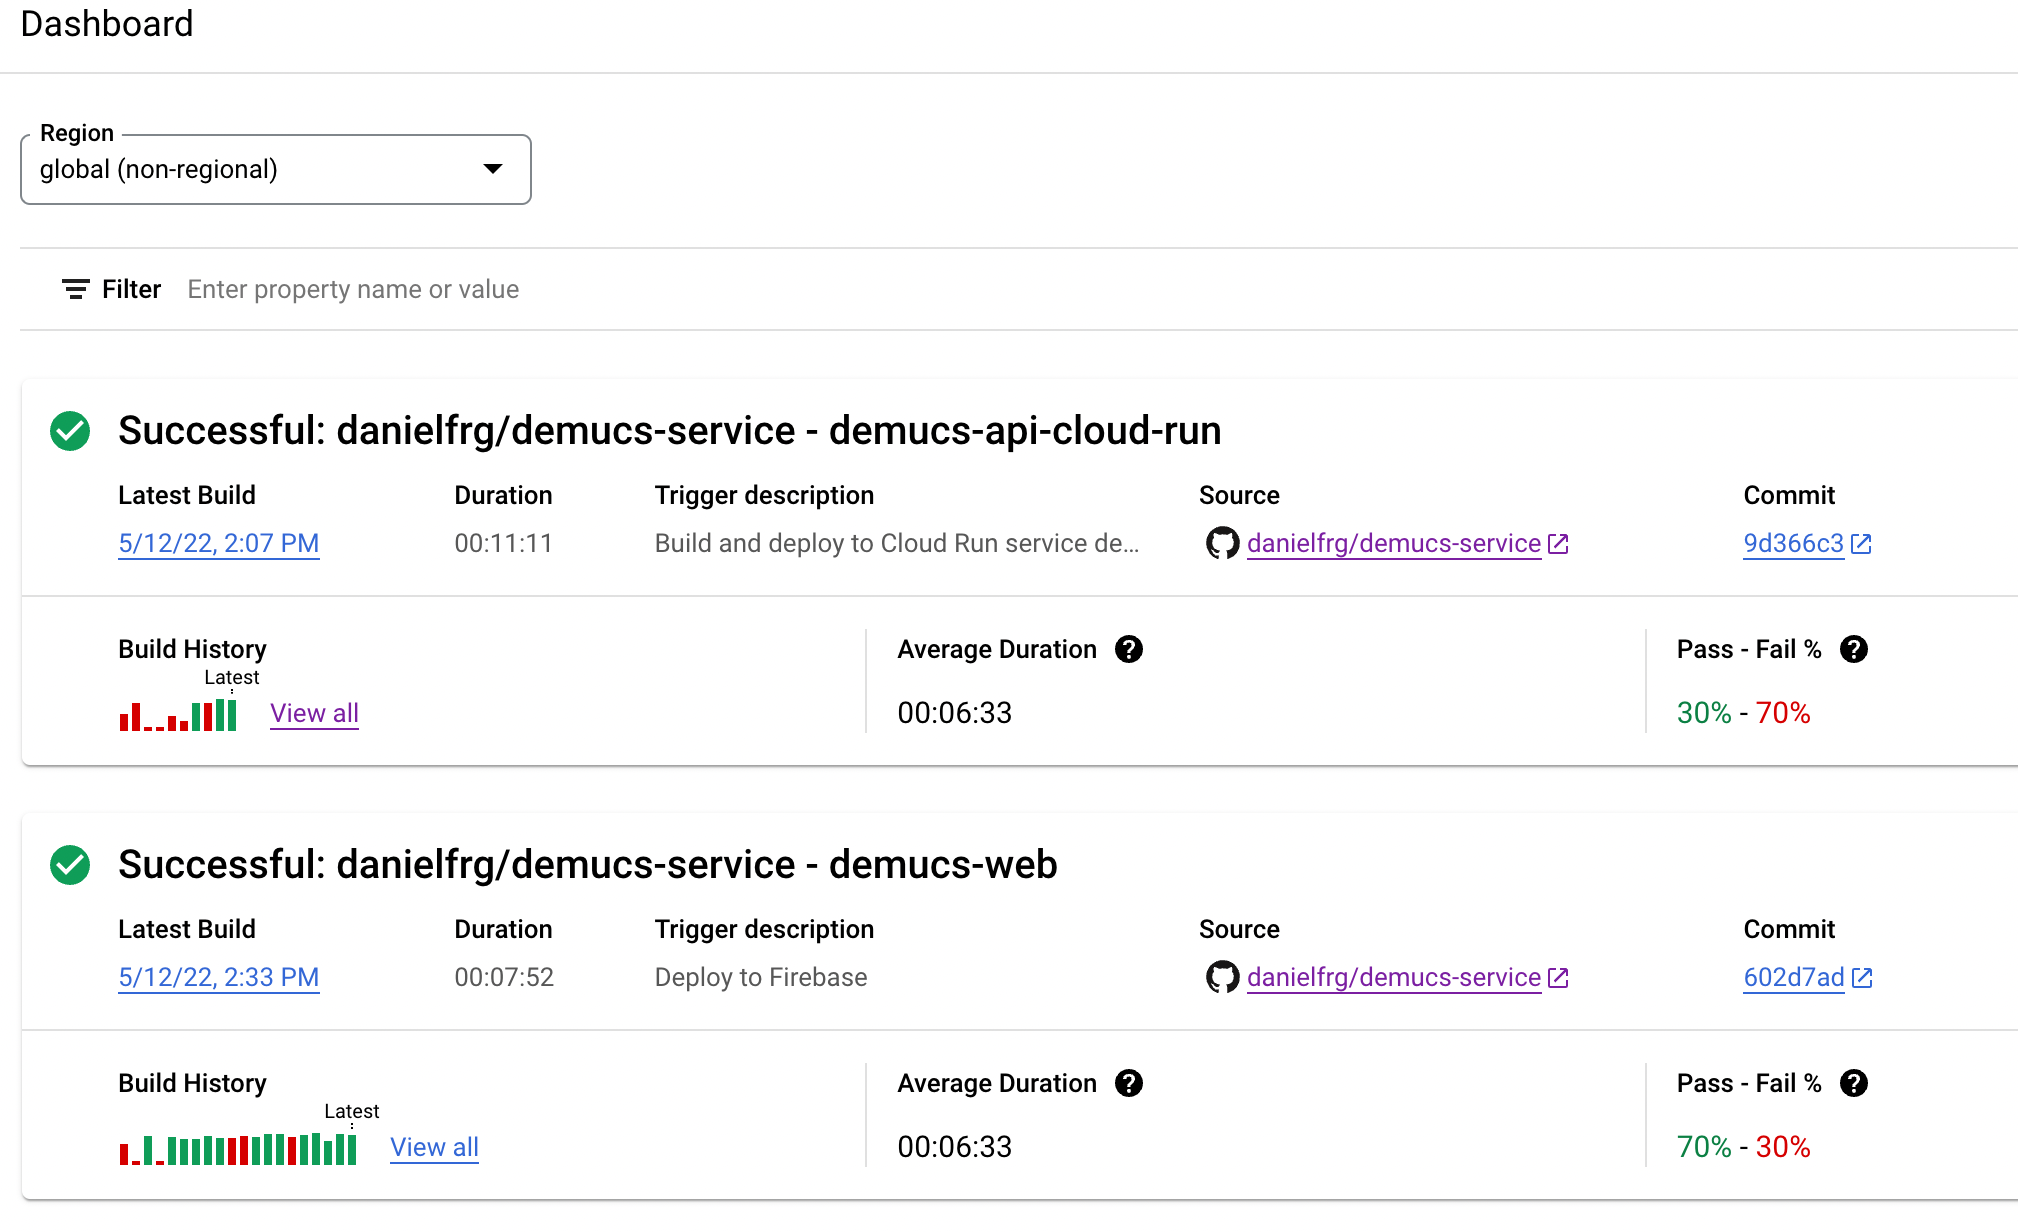
Task: Click the demucs-web build title
Action: [x=587, y=865]
